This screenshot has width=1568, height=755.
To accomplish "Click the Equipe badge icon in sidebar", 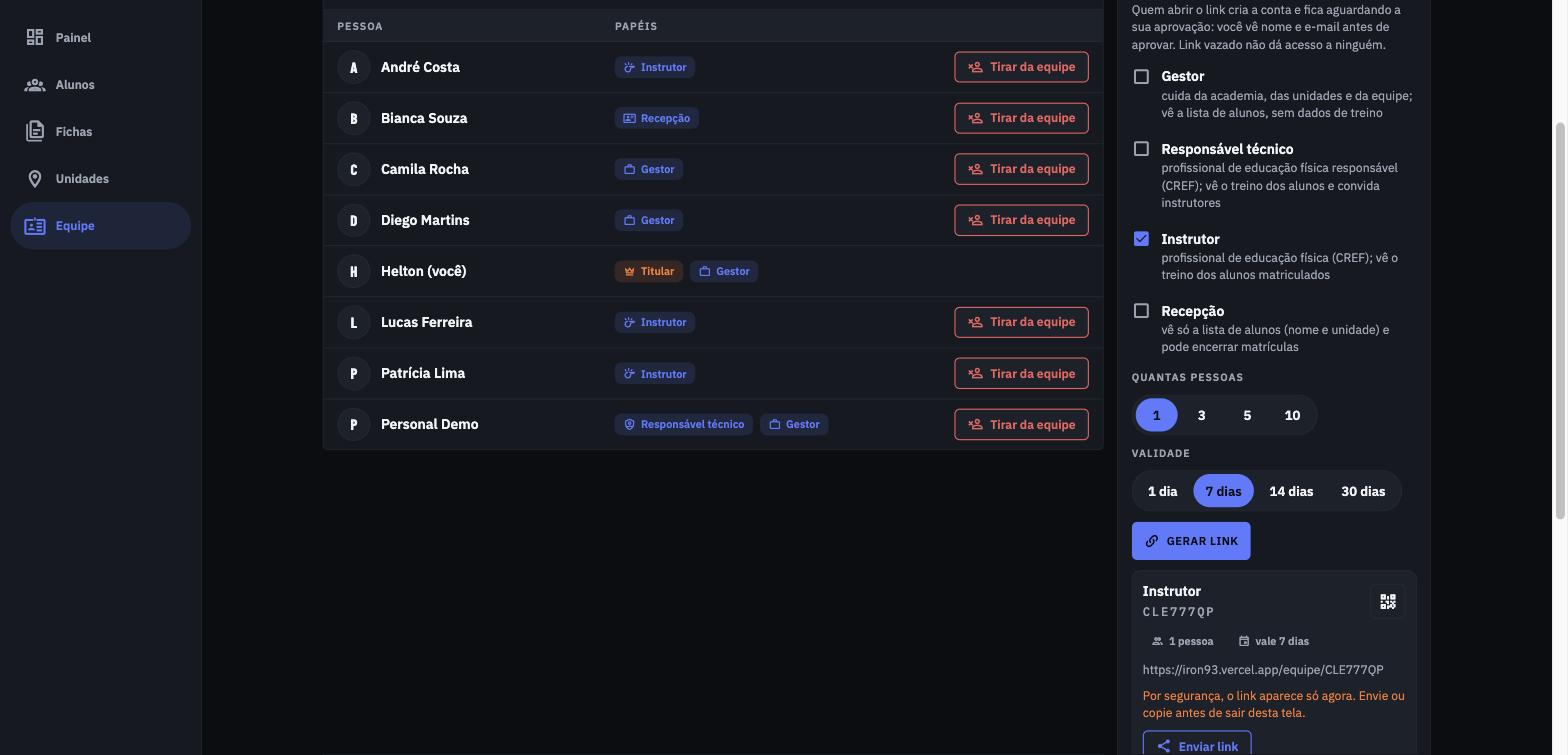I will click(35, 226).
